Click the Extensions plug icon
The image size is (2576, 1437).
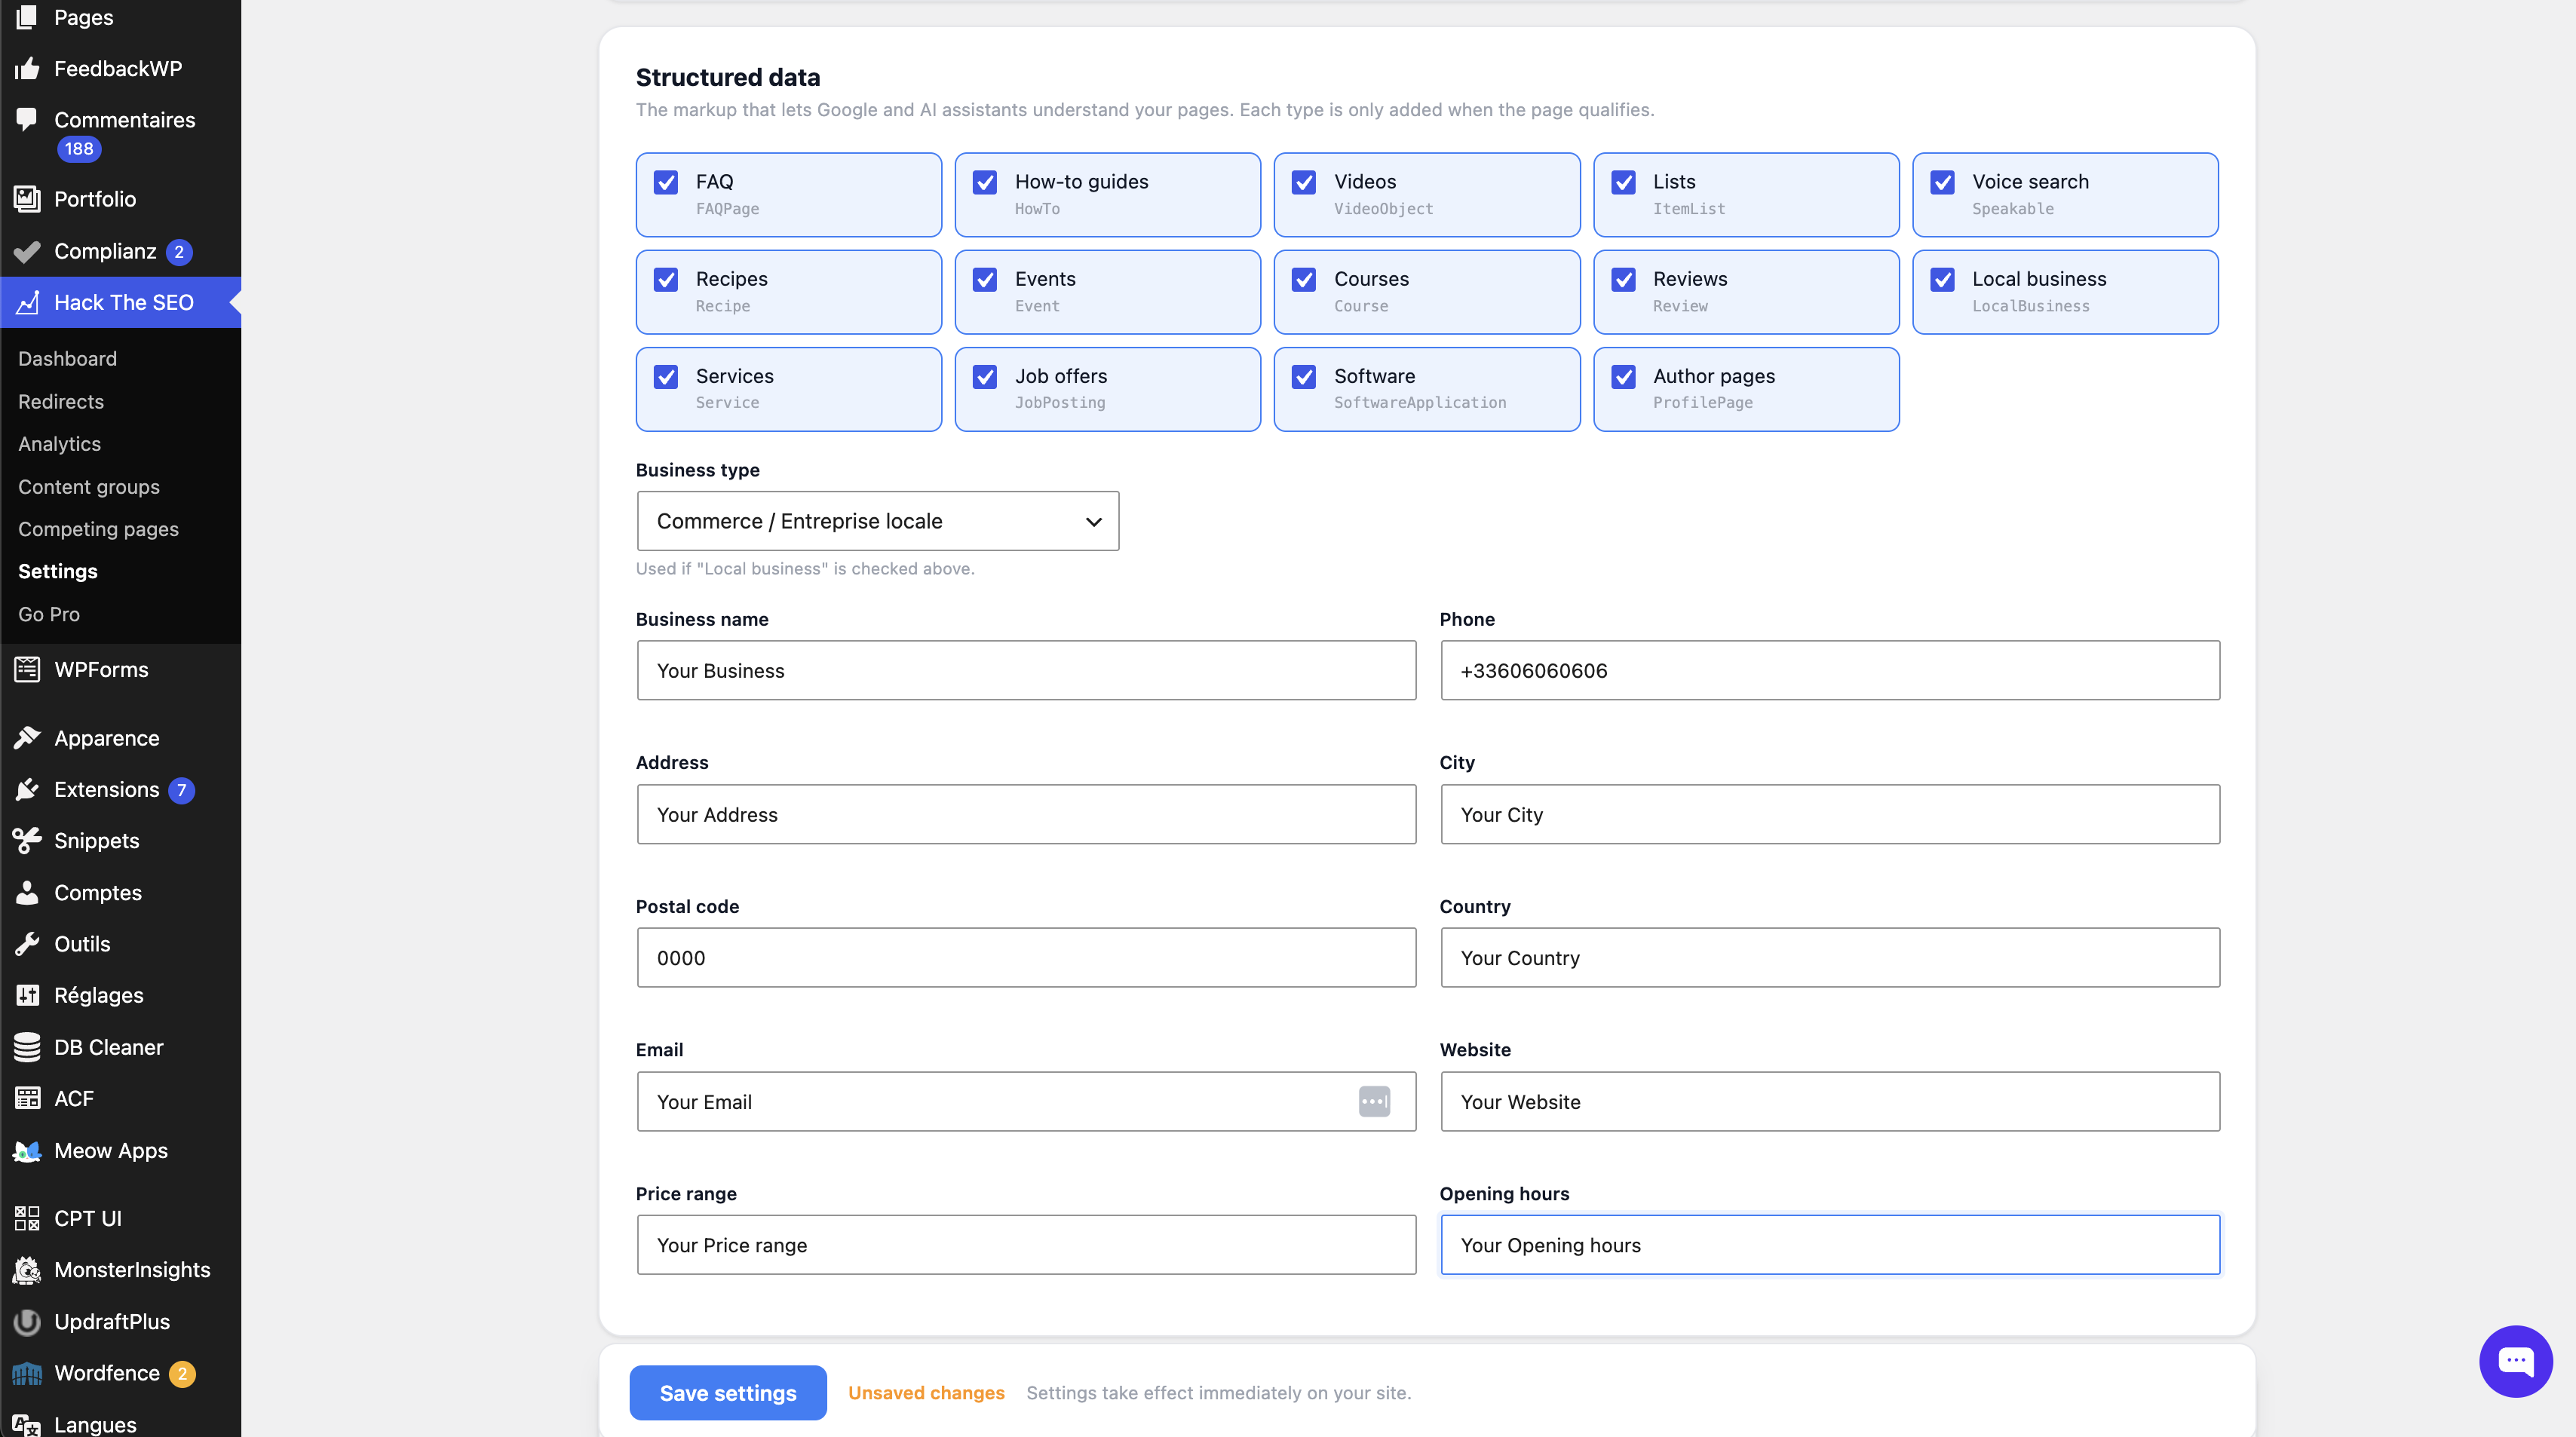[27, 789]
